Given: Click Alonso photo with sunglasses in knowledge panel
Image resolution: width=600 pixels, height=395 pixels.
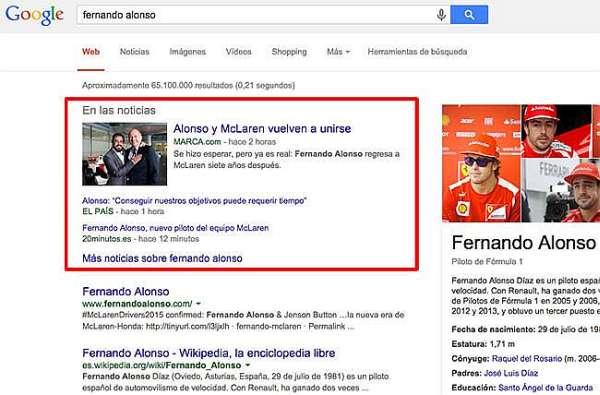Looking at the screenshot, I should pos(481,178).
